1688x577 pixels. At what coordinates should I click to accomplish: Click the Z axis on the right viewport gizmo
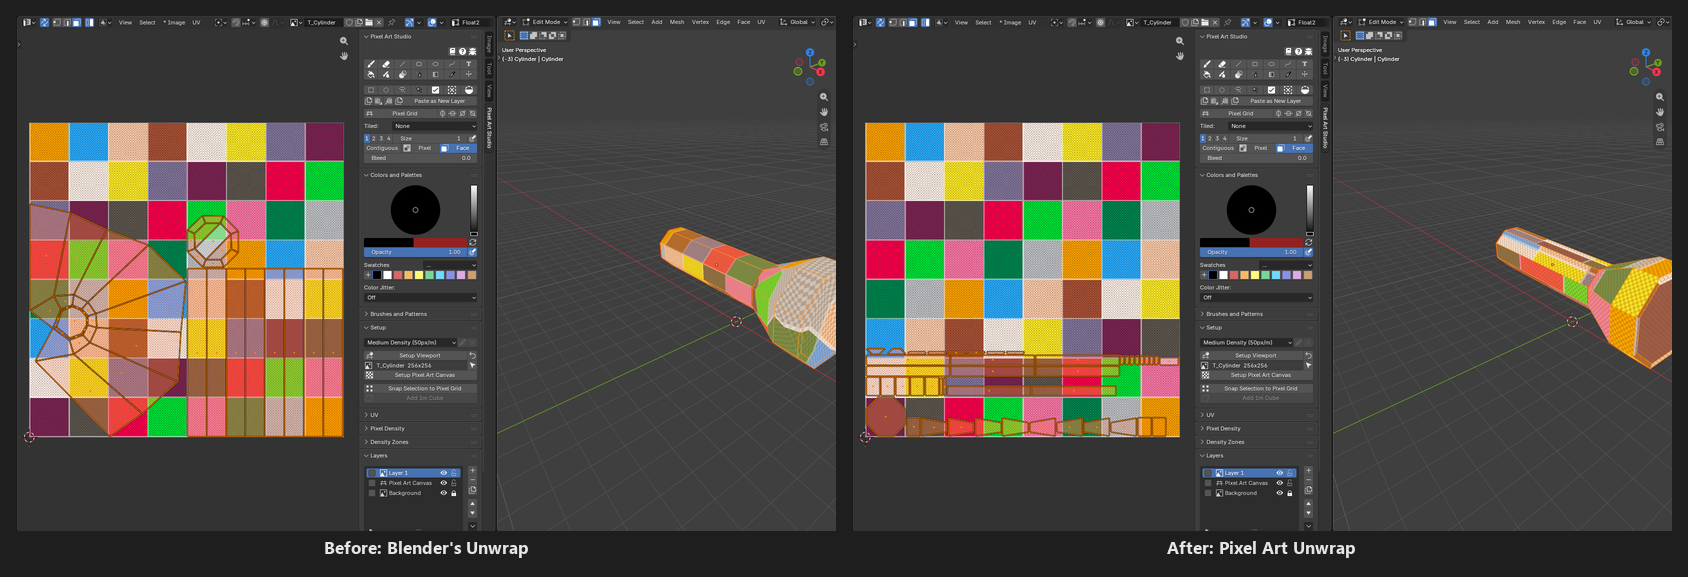pos(1646,52)
